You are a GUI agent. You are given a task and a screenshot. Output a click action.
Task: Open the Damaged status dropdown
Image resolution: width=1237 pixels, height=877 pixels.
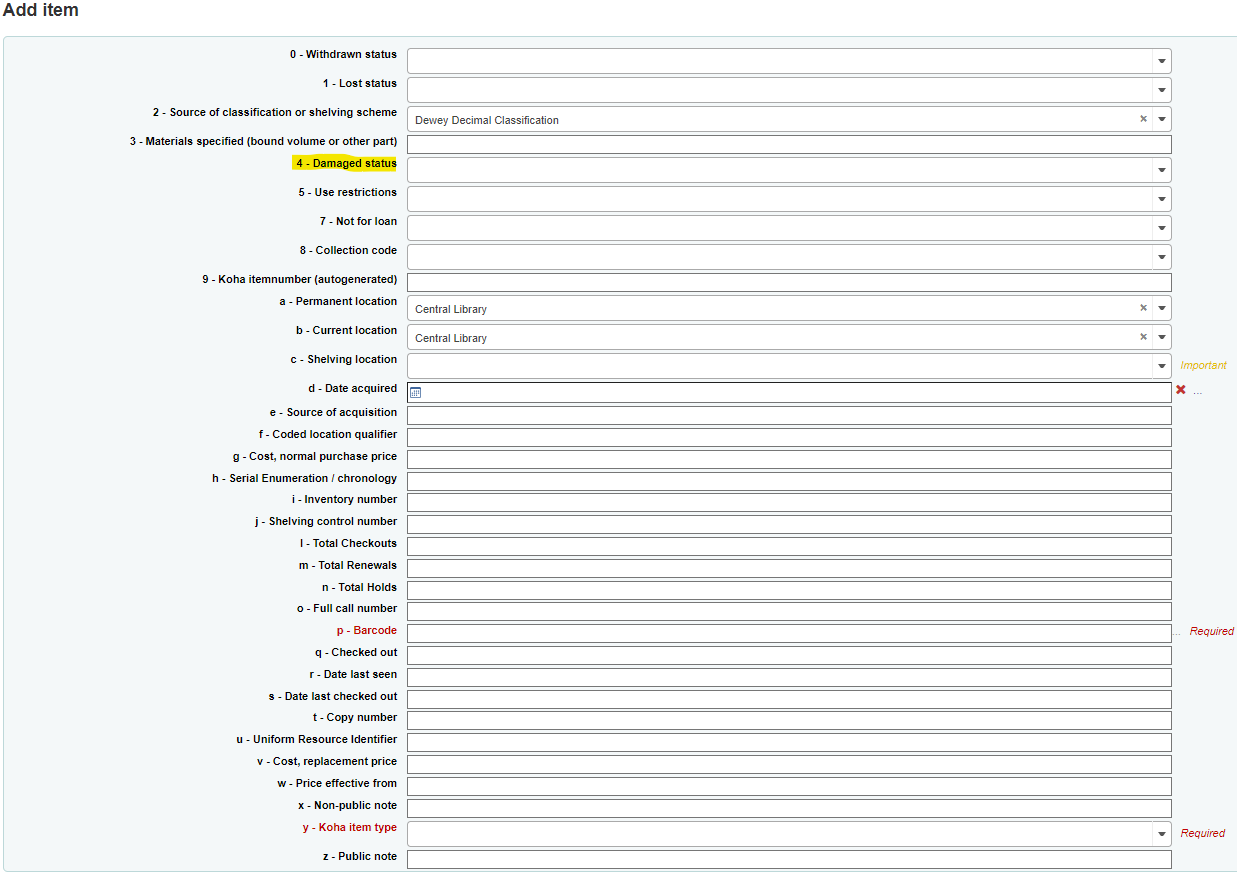tap(1161, 170)
